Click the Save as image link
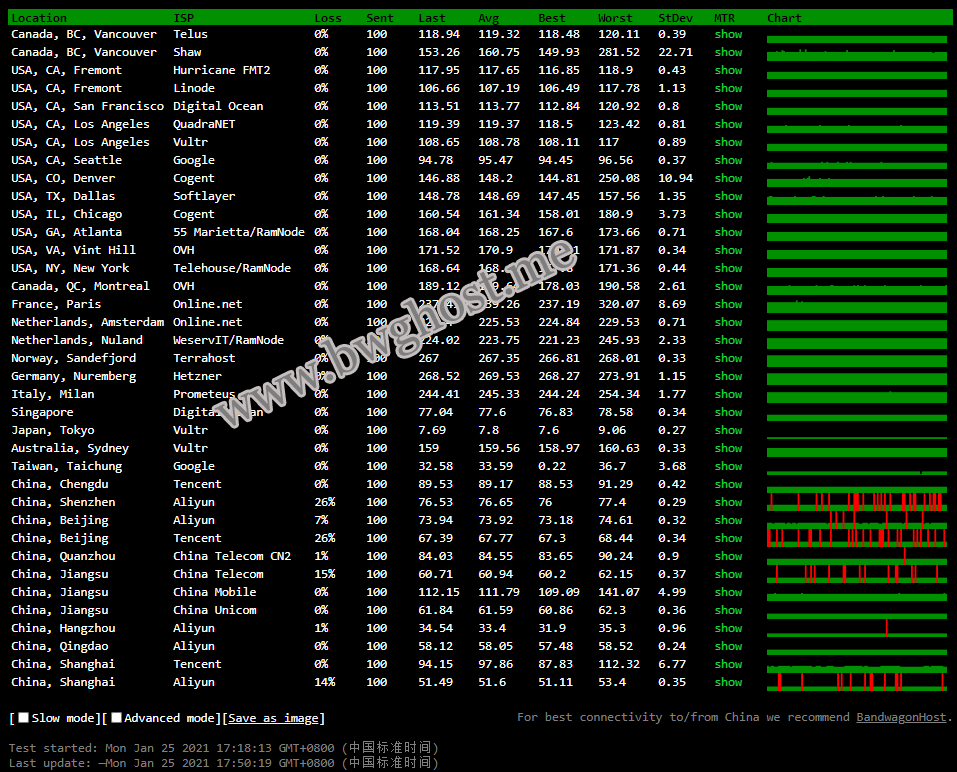The width and height of the screenshot is (957, 772). [273, 718]
